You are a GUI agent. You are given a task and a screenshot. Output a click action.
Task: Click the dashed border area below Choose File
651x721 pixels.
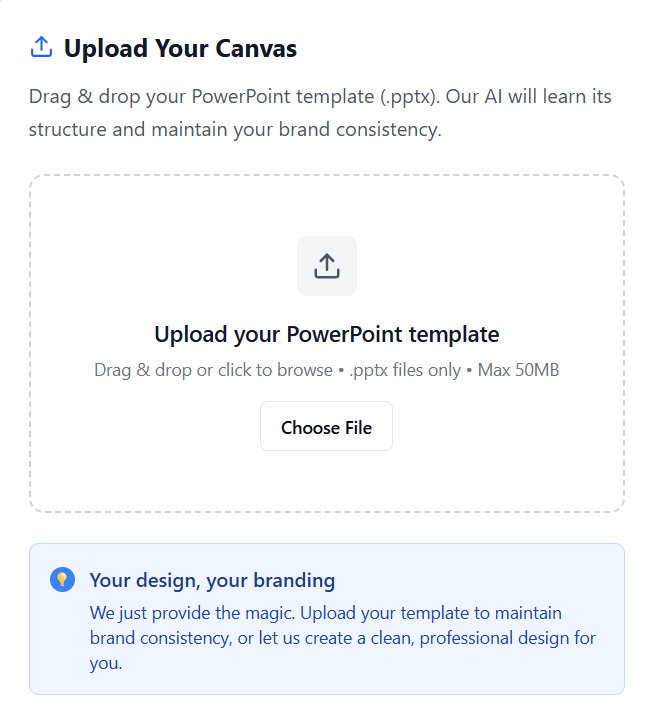[x=326, y=511]
